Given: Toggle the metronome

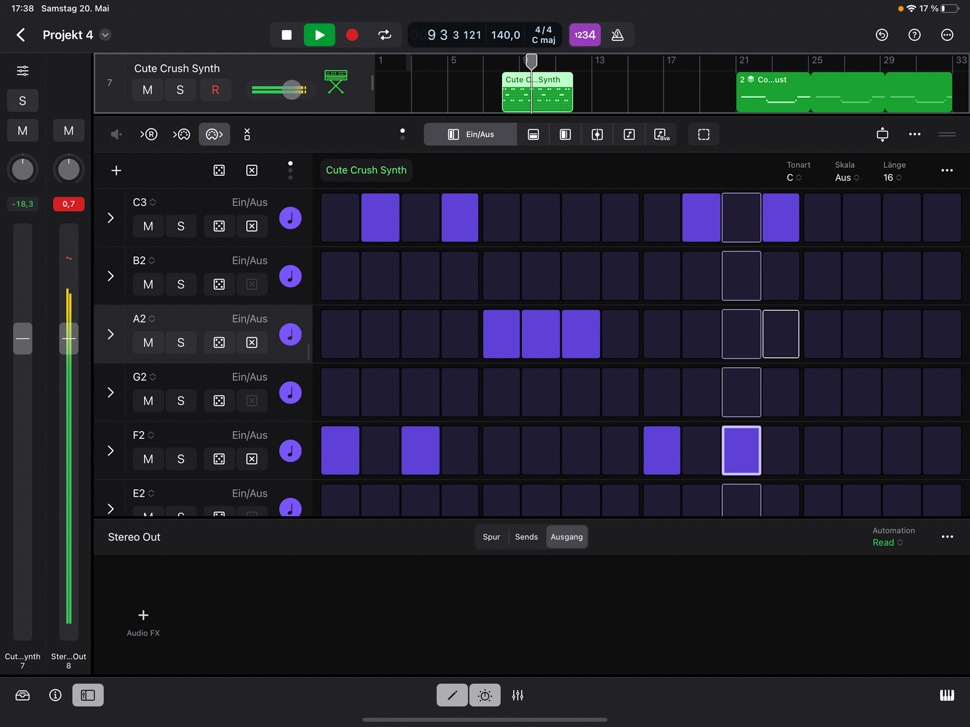Looking at the screenshot, I should click(x=617, y=35).
